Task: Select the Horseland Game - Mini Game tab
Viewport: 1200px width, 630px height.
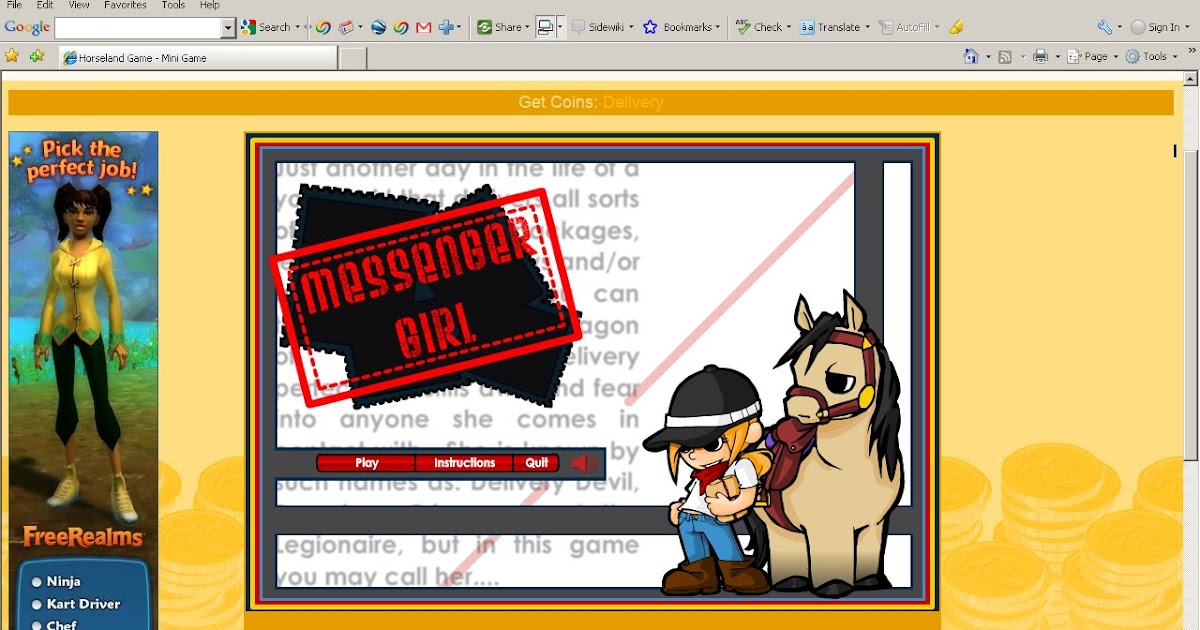Action: [198, 58]
